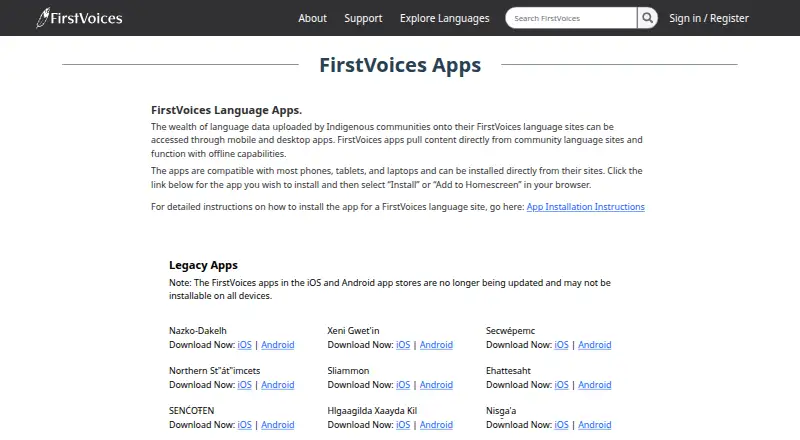Open Ehattesaht iOS download link

click(x=561, y=384)
